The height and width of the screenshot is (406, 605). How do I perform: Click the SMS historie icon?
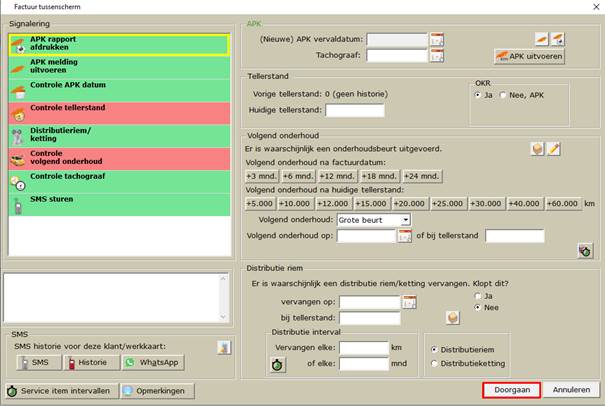click(224, 347)
